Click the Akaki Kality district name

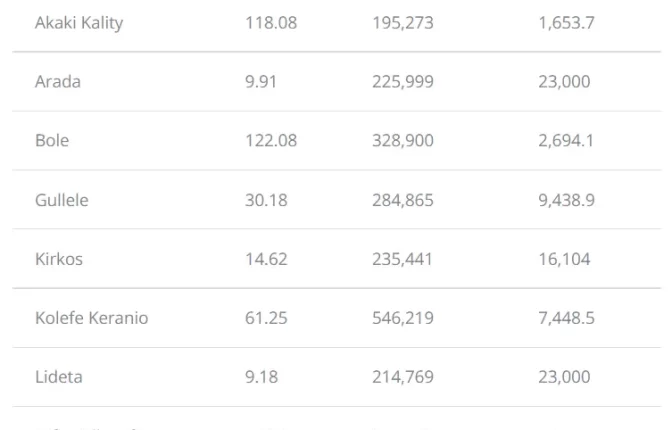[79, 23]
